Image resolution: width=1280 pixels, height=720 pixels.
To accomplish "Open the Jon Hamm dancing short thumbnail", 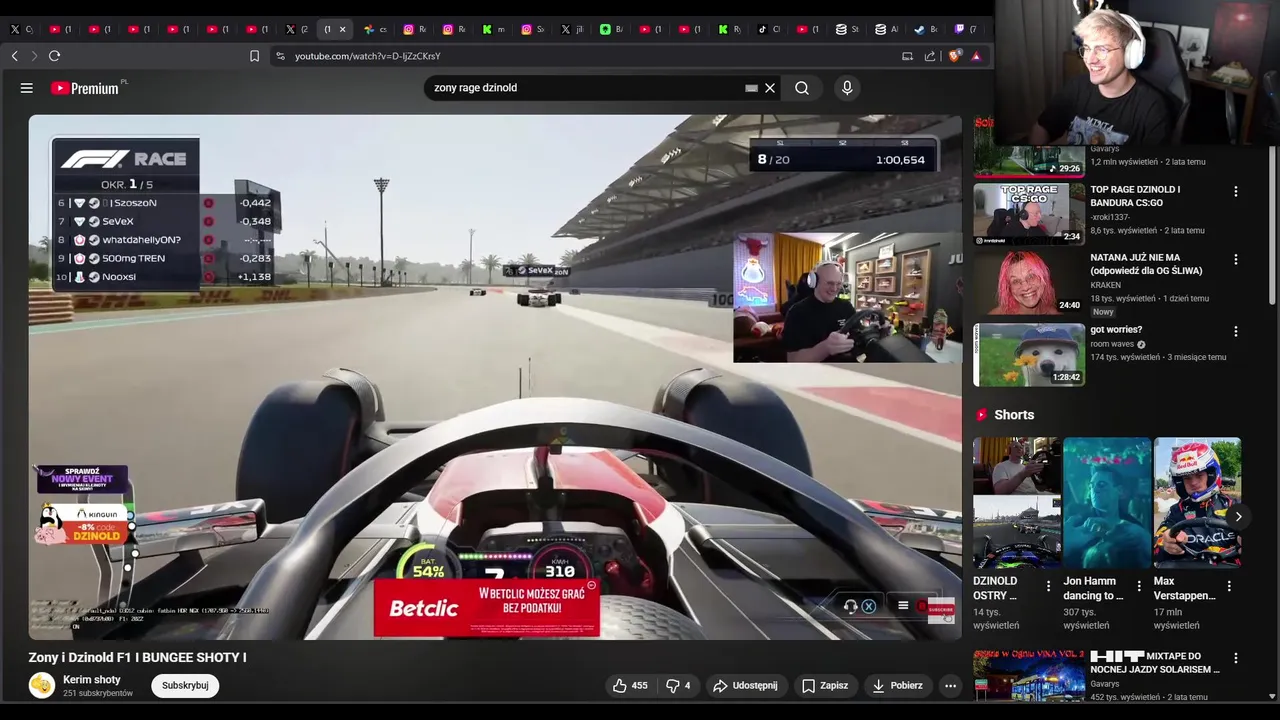I will coord(1107,503).
